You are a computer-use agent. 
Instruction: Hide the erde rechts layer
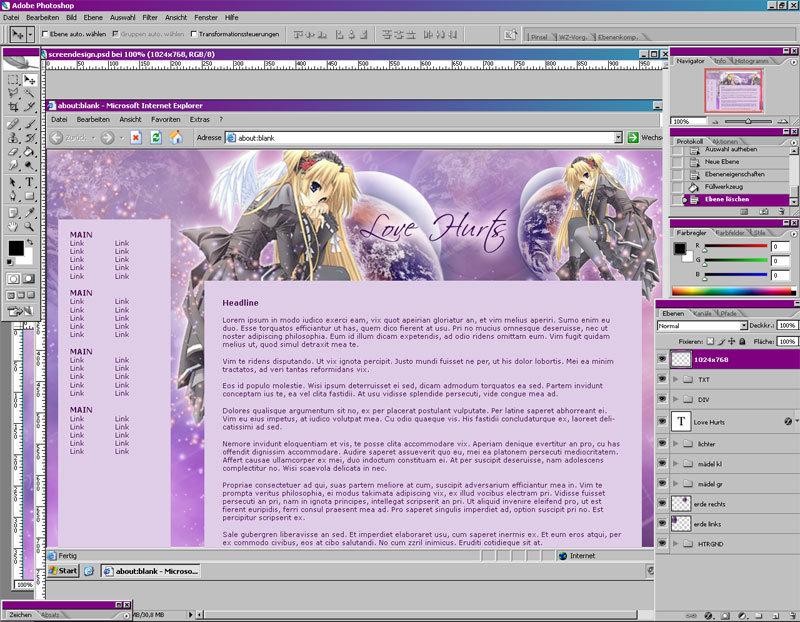662,504
